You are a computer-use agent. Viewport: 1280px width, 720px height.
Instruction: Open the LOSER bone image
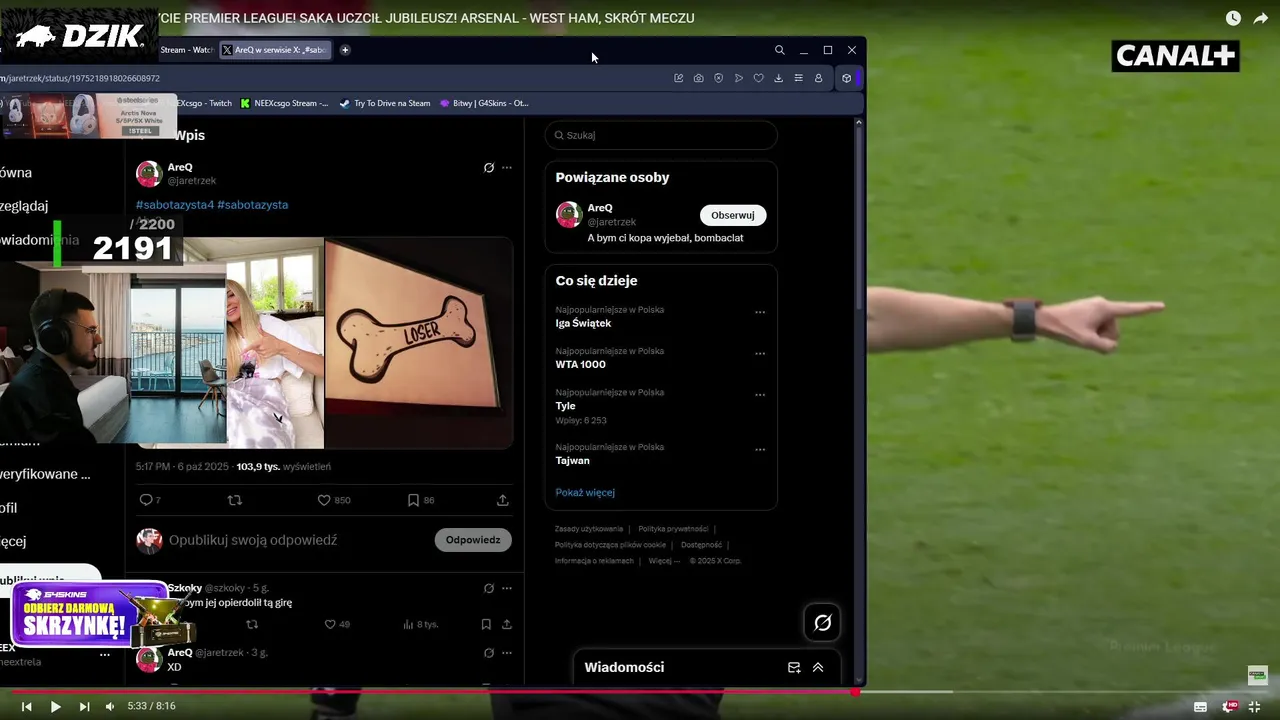pyautogui.click(x=419, y=343)
